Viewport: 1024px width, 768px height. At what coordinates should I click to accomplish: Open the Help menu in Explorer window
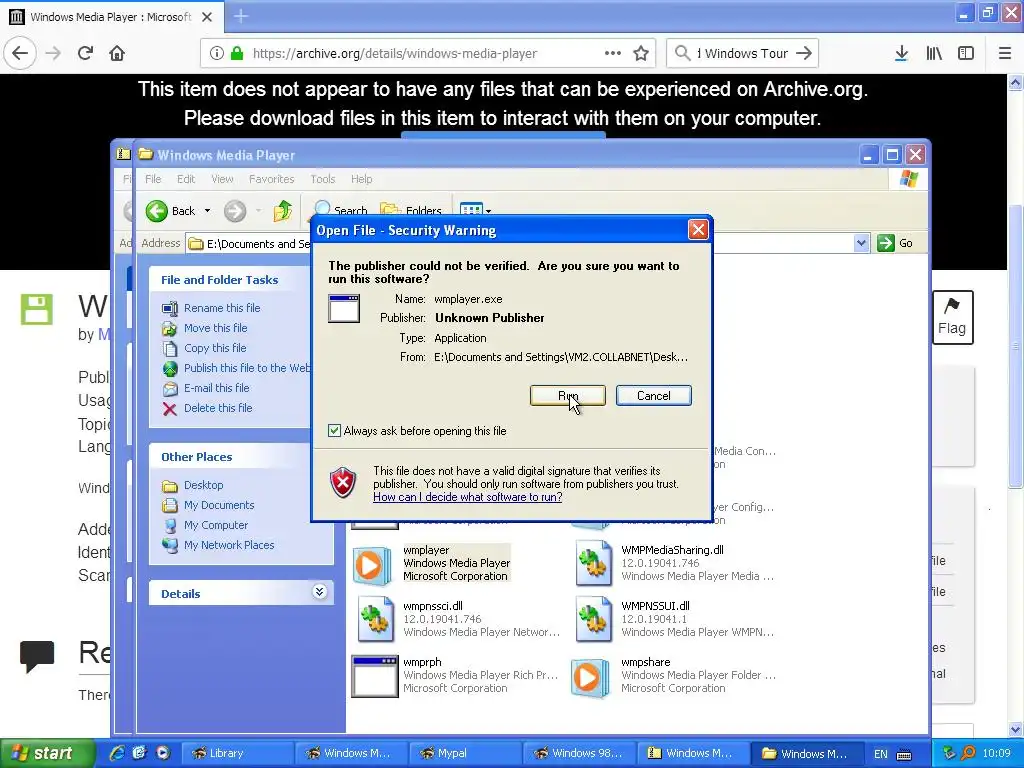361,179
